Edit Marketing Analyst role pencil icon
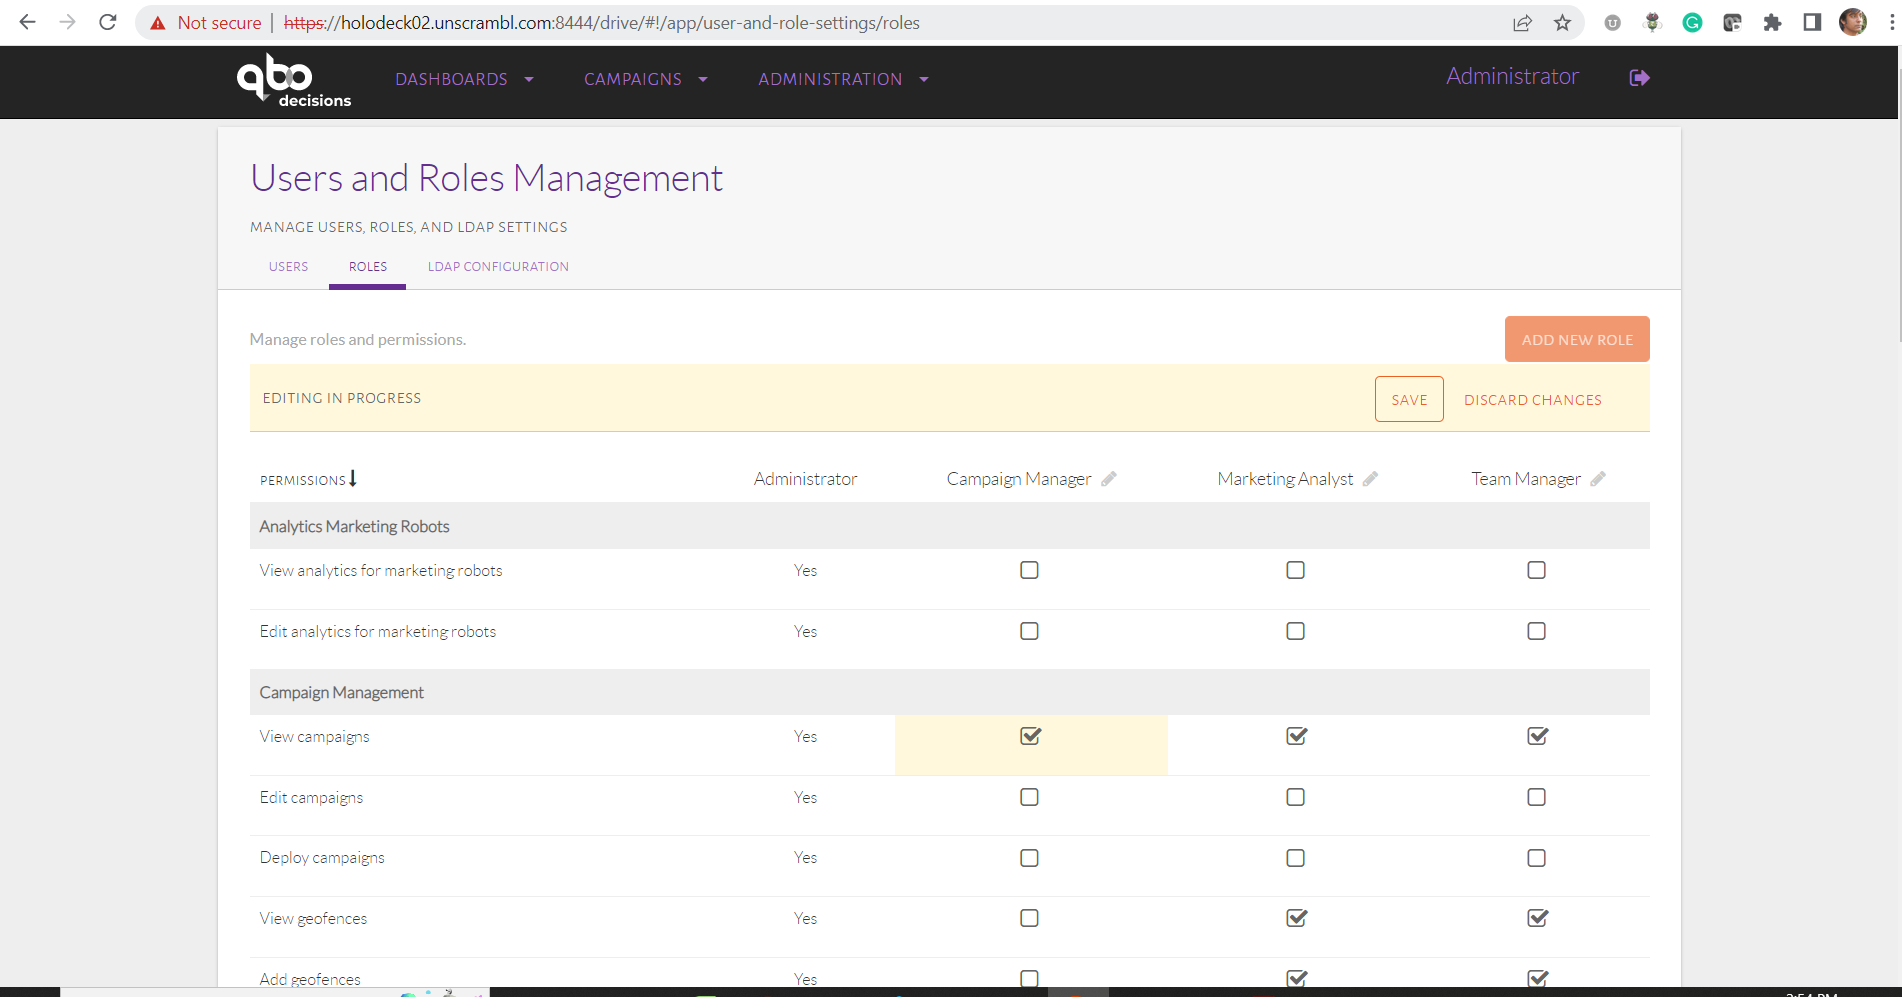 pyautogui.click(x=1370, y=479)
